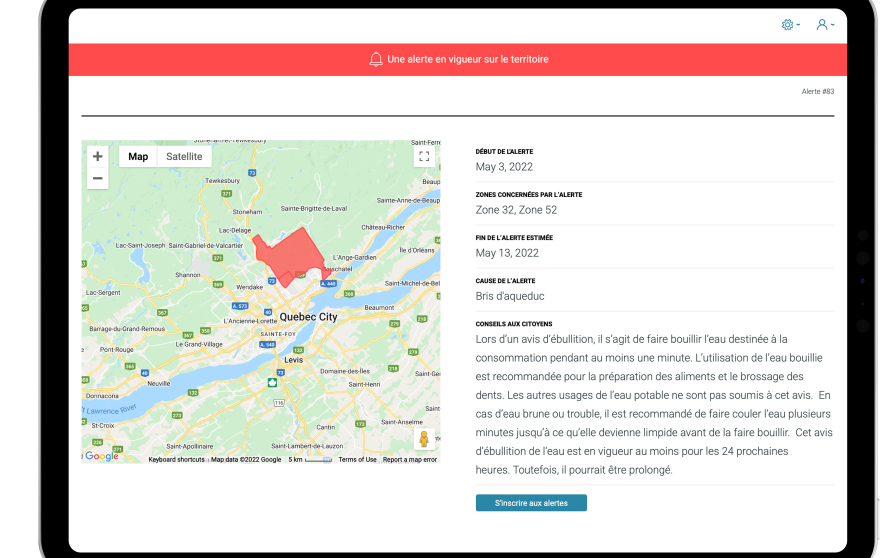The height and width of the screenshot is (558, 893).
Task: Click the May 3, 2022 start date
Action: click(x=504, y=167)
